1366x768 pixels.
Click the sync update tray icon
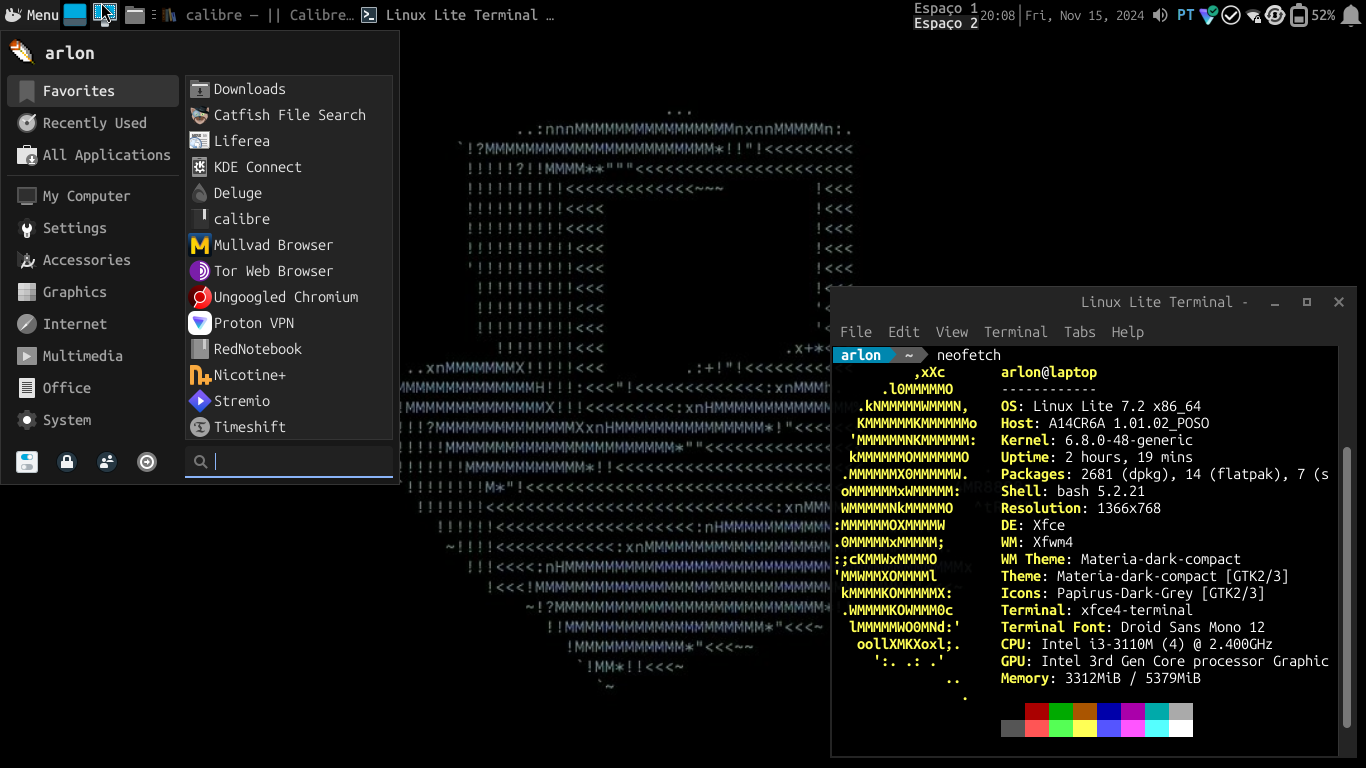click(x=1275, y=15)
